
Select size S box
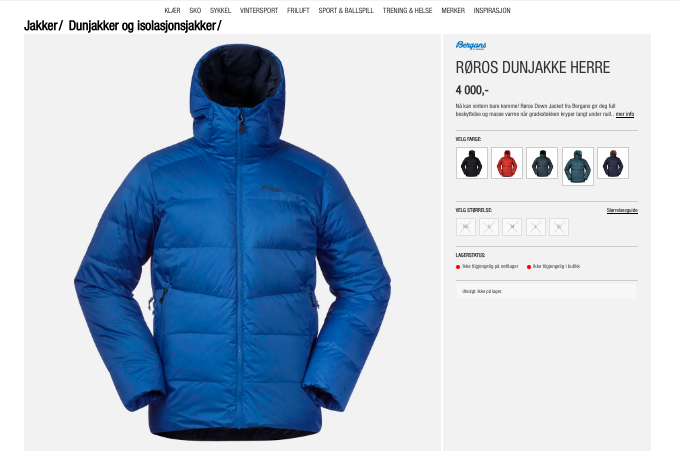point(489,227)
